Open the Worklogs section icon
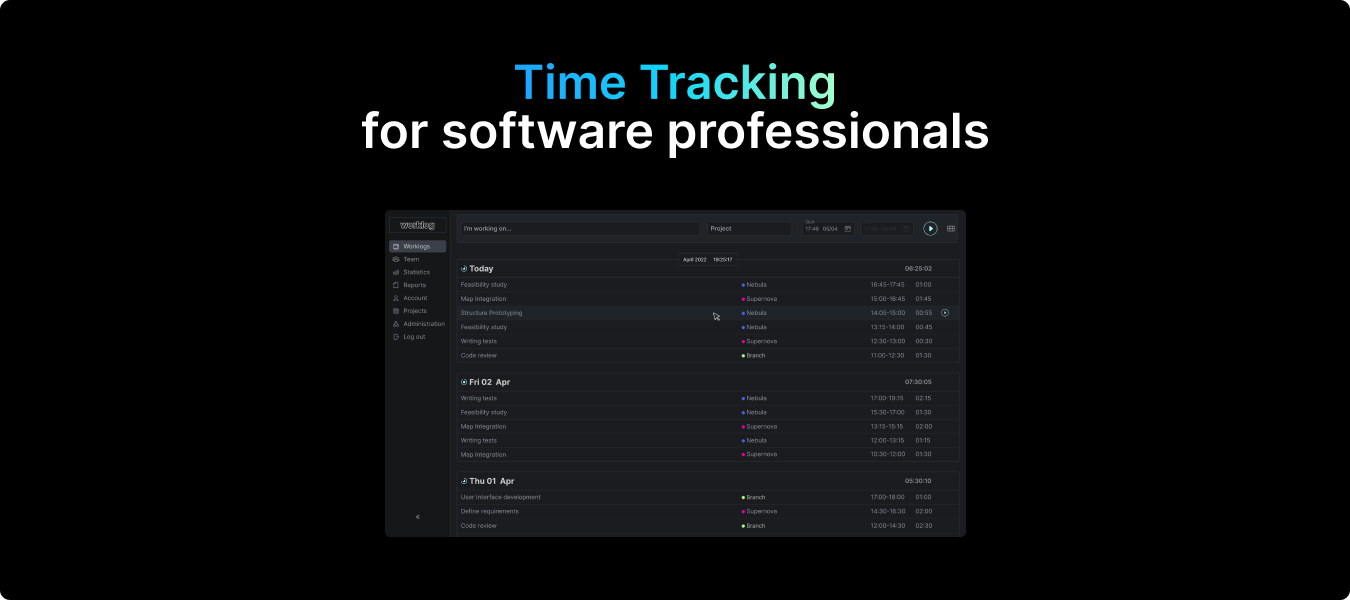Image resolution: width=1350 pixels, height=600 pixels. [x=398, y=246]
